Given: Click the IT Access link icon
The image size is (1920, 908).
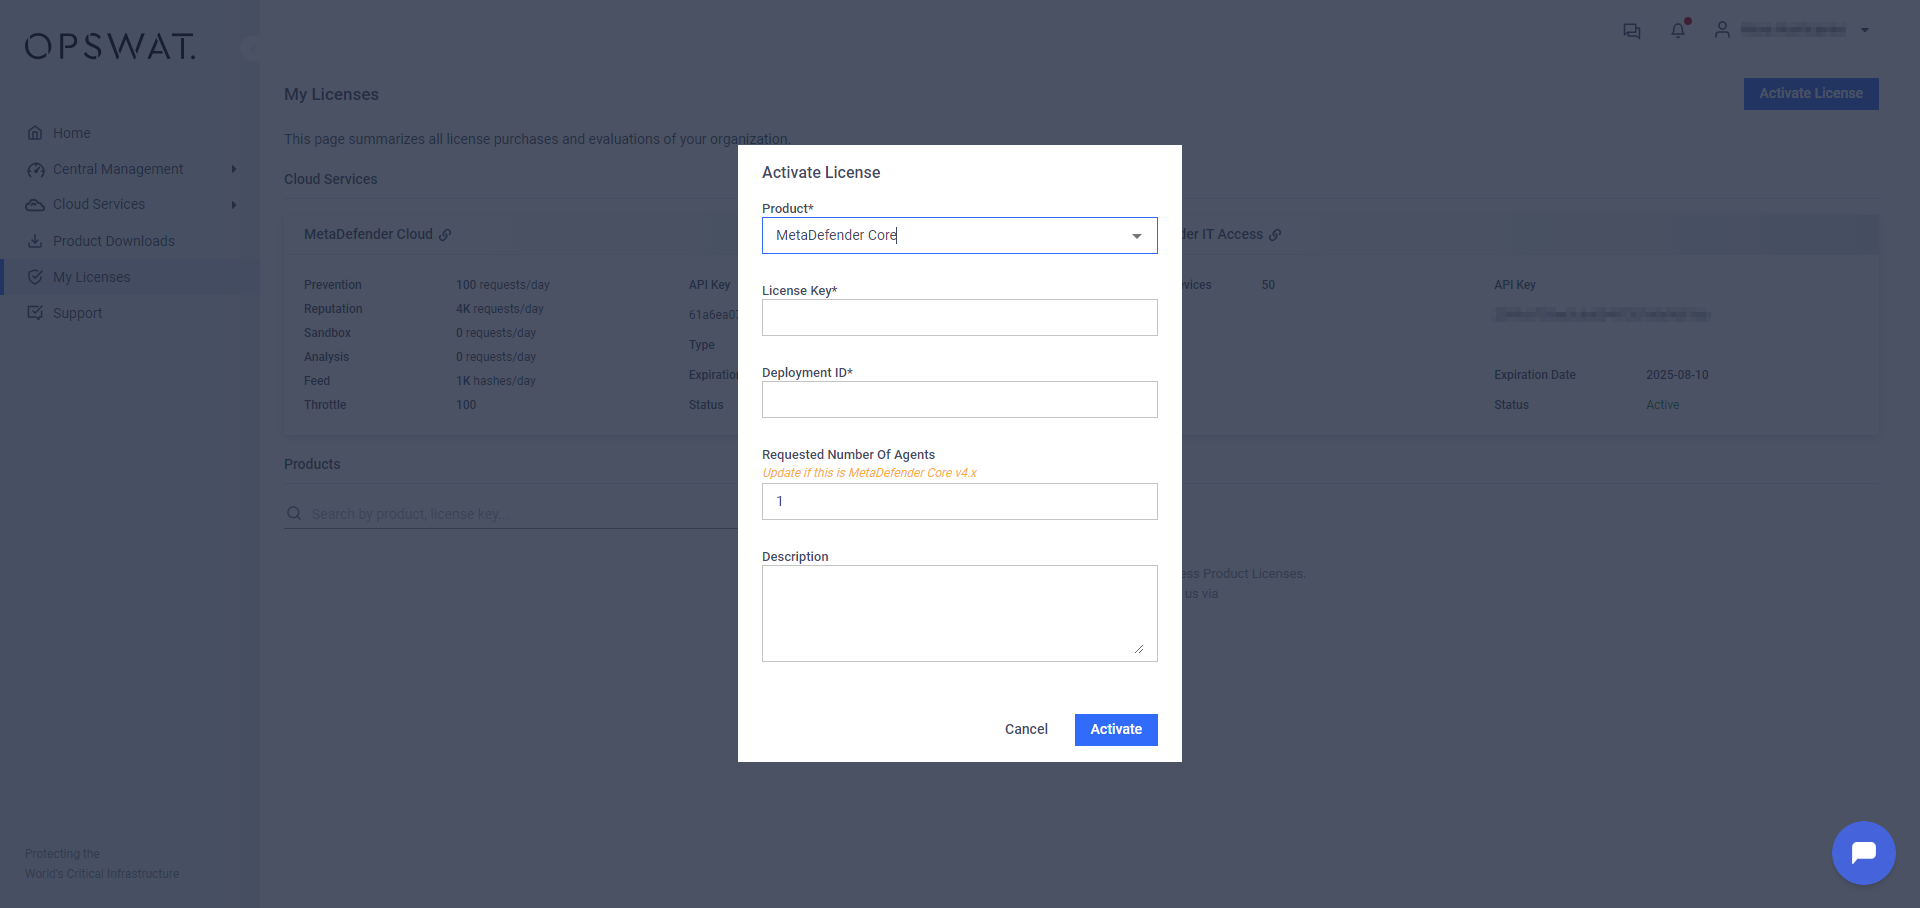Looking at the screenshot, I should point(1275,235).
